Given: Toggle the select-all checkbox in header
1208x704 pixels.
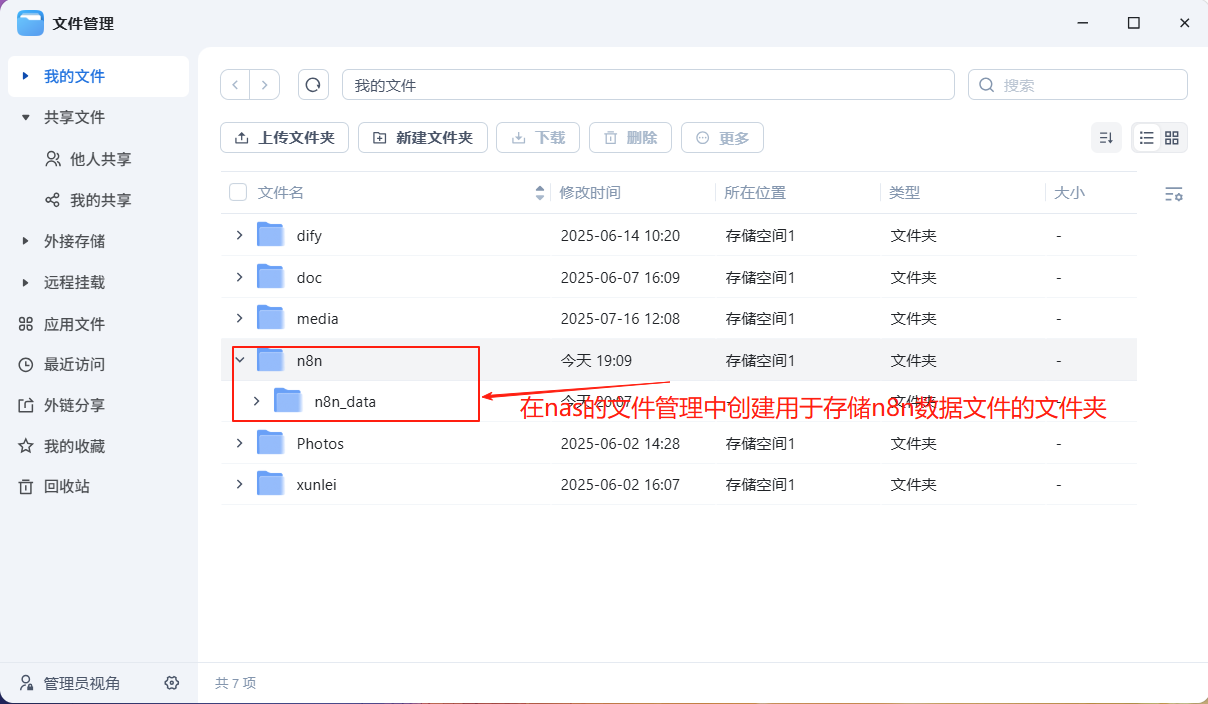Looking at the screenshot, I should pyautogui.click(x=237, y=192).
